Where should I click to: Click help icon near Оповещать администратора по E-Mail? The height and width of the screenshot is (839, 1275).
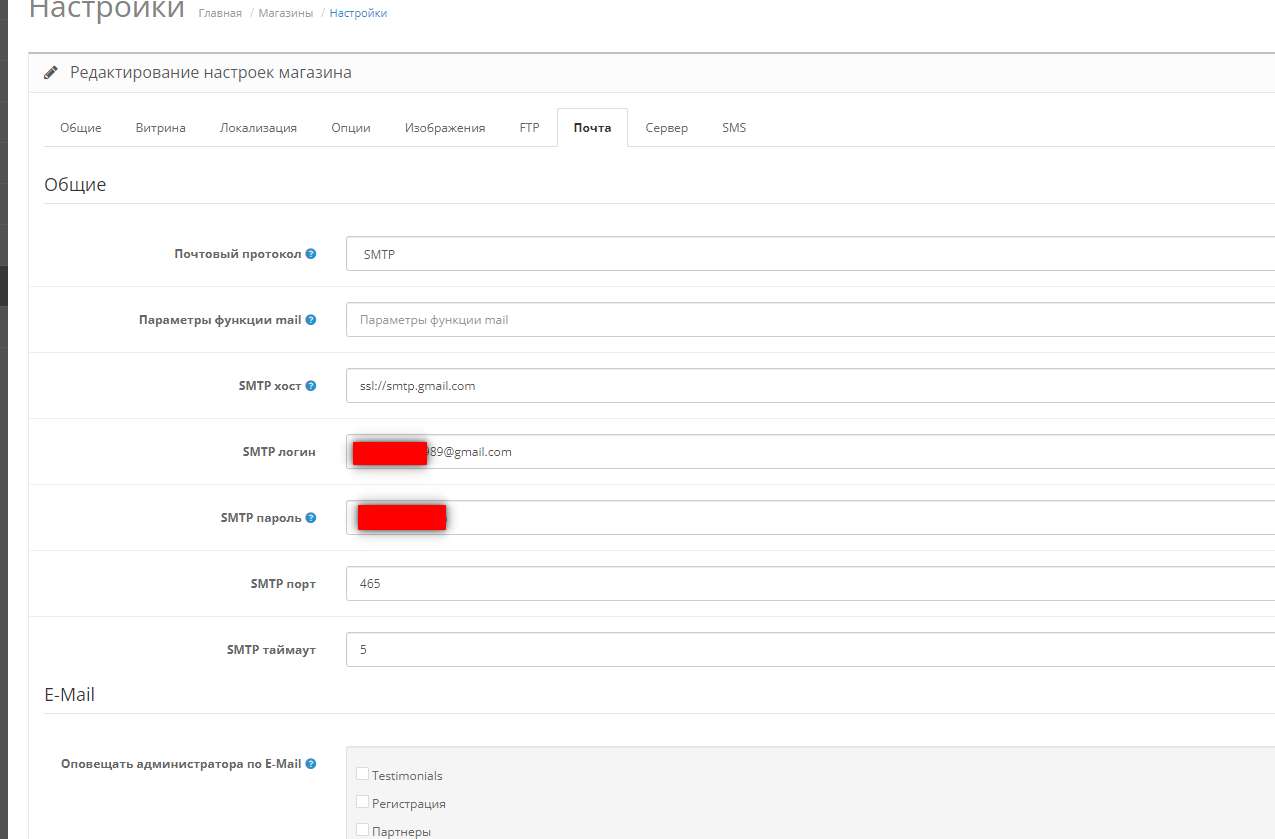(311, 764)
